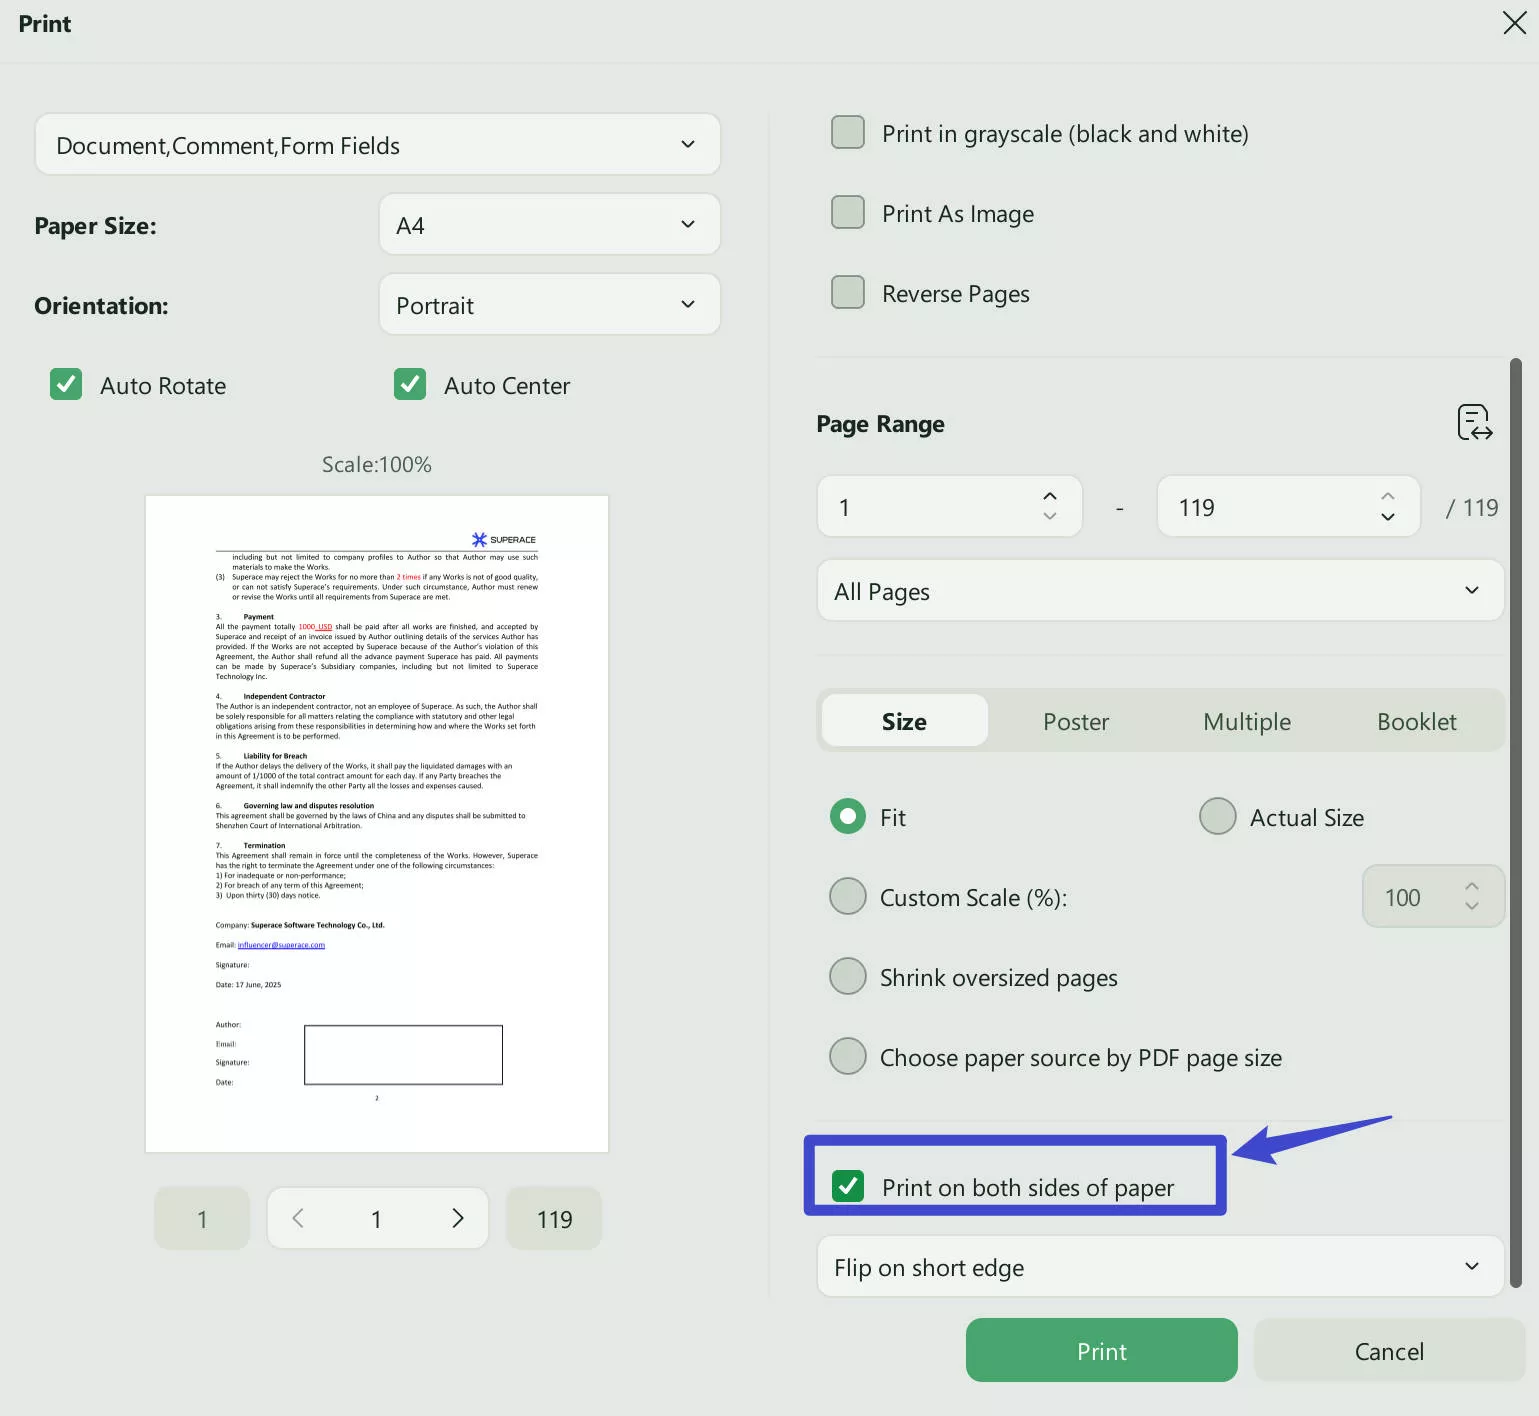Click the reverse page range icon

pos(1474,422)
